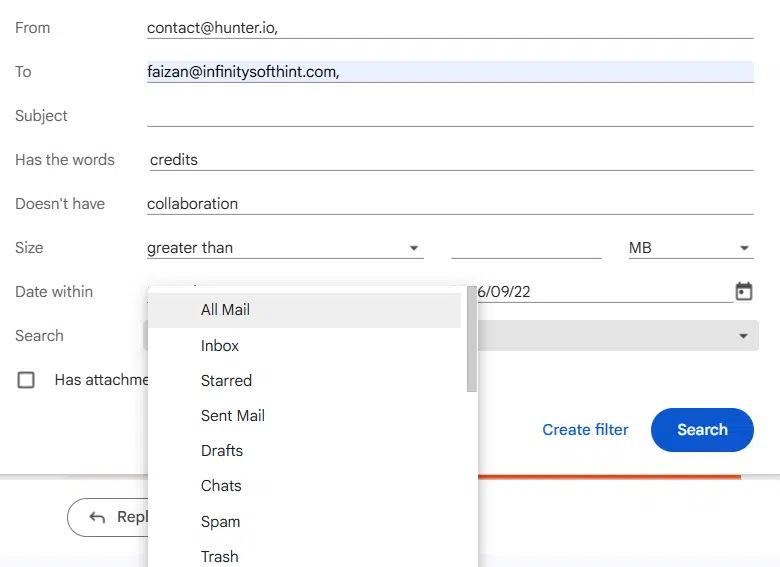Click the Reply button

pos(108,517)
